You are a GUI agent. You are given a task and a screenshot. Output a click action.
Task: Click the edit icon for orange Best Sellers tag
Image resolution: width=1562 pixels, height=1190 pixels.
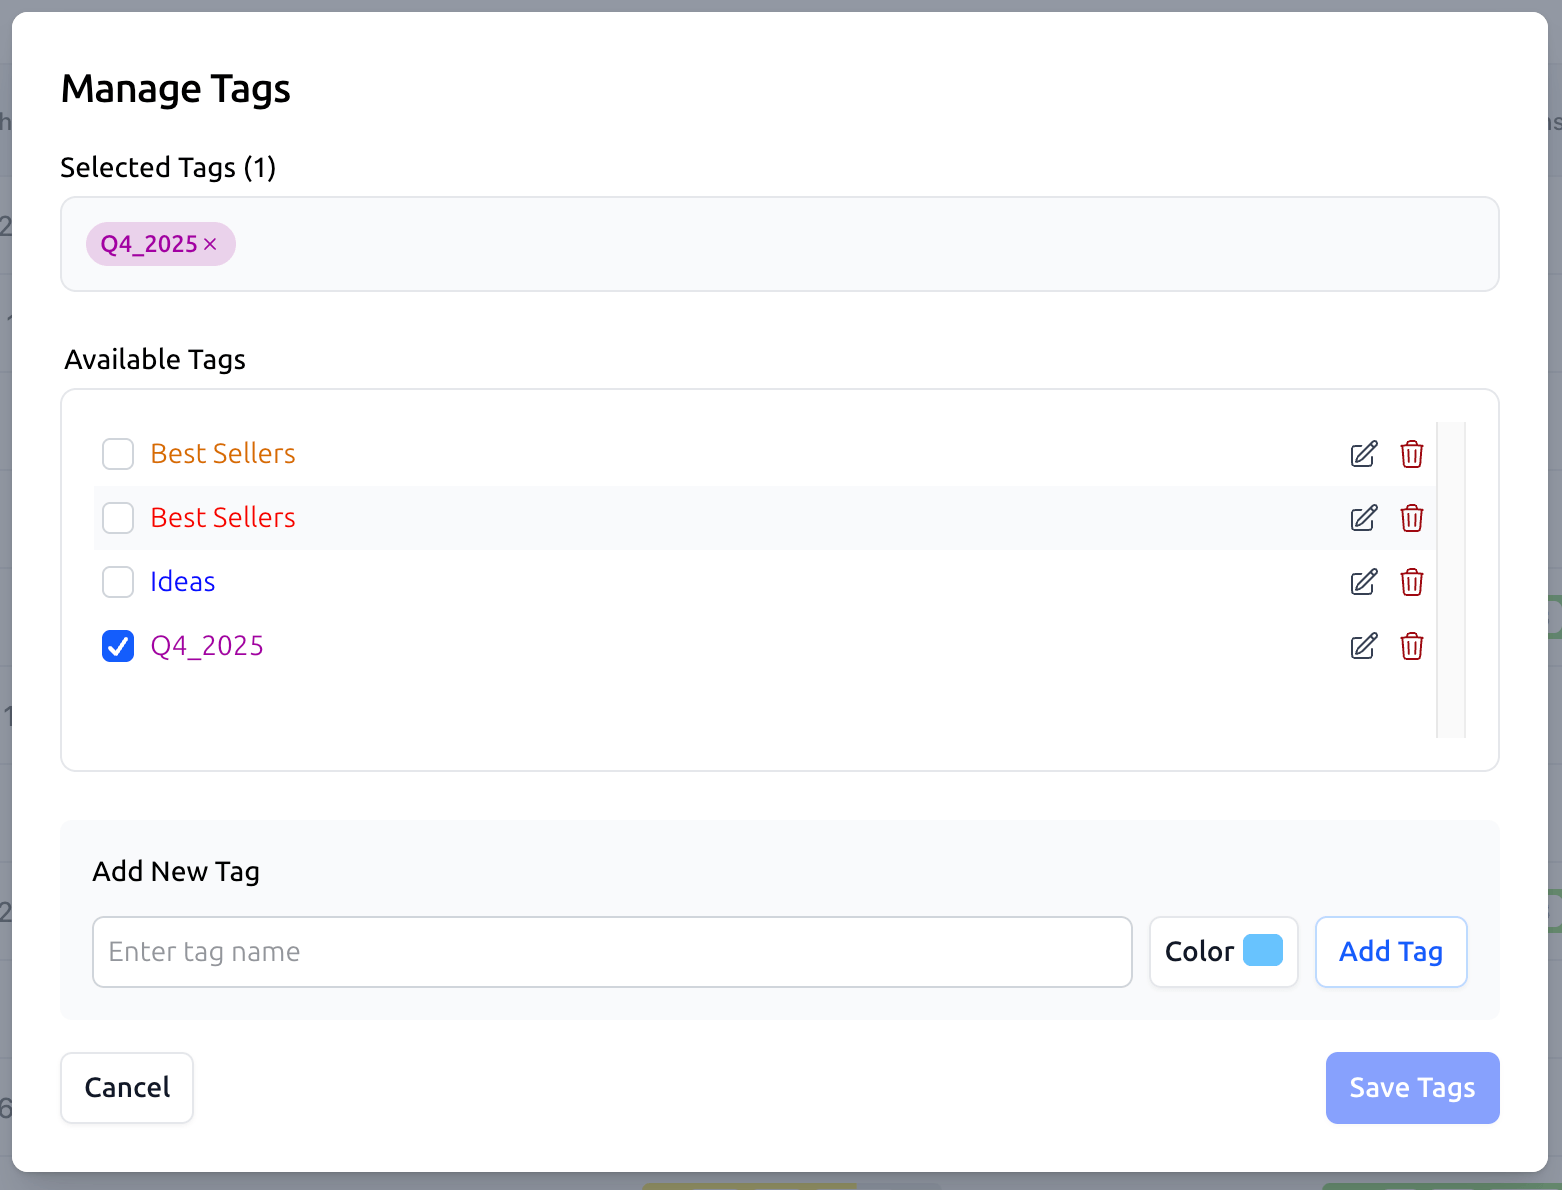coord(1363,454)
